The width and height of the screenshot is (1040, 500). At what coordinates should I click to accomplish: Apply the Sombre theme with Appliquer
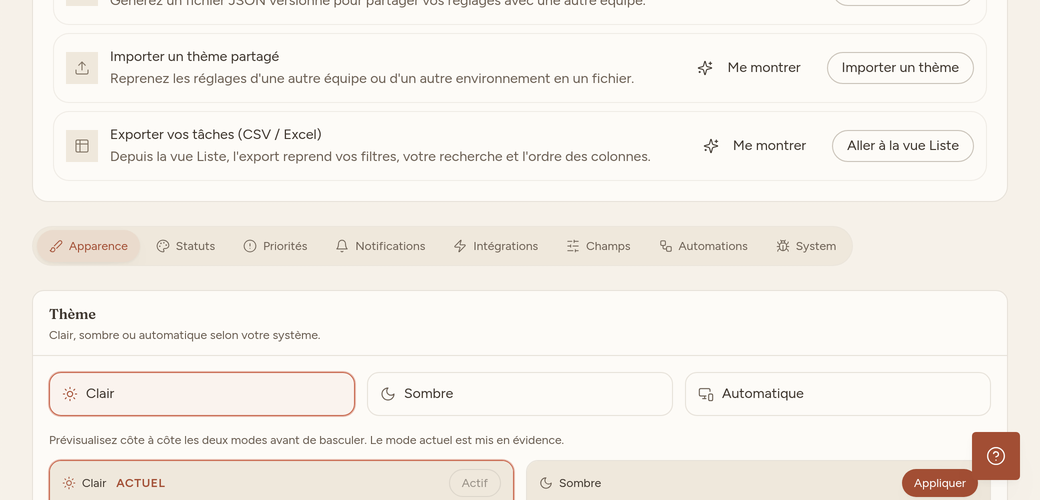(940, 483)
